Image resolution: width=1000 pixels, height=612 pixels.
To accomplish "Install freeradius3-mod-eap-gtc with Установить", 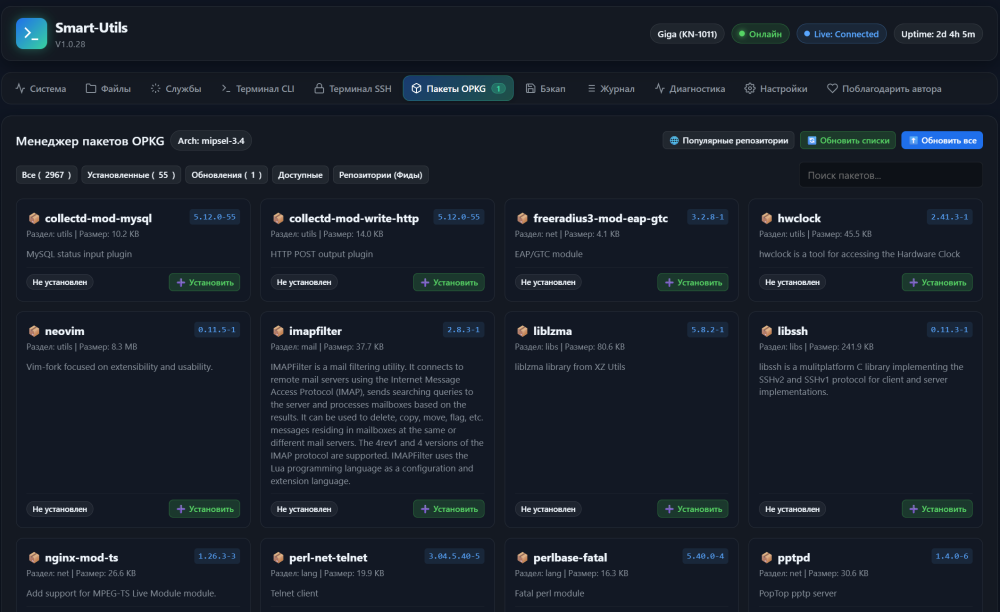I will point(693,282).
